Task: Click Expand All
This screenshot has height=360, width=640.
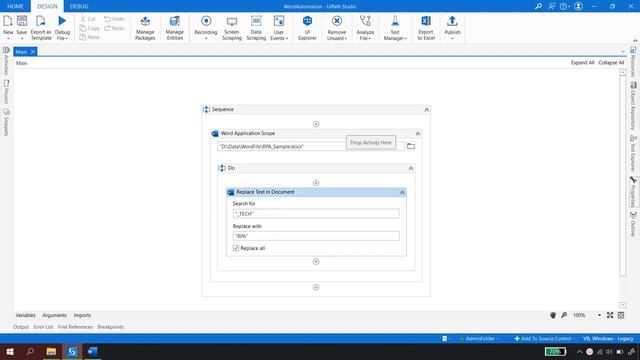Action: 582,62
